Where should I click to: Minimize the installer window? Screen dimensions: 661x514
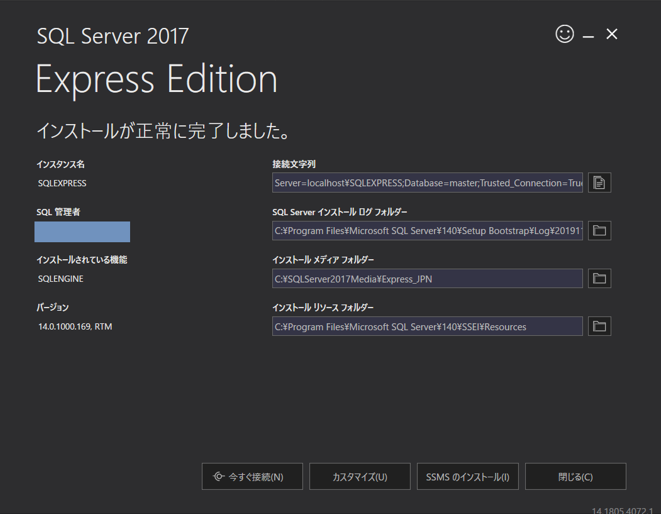coord(588,37)
